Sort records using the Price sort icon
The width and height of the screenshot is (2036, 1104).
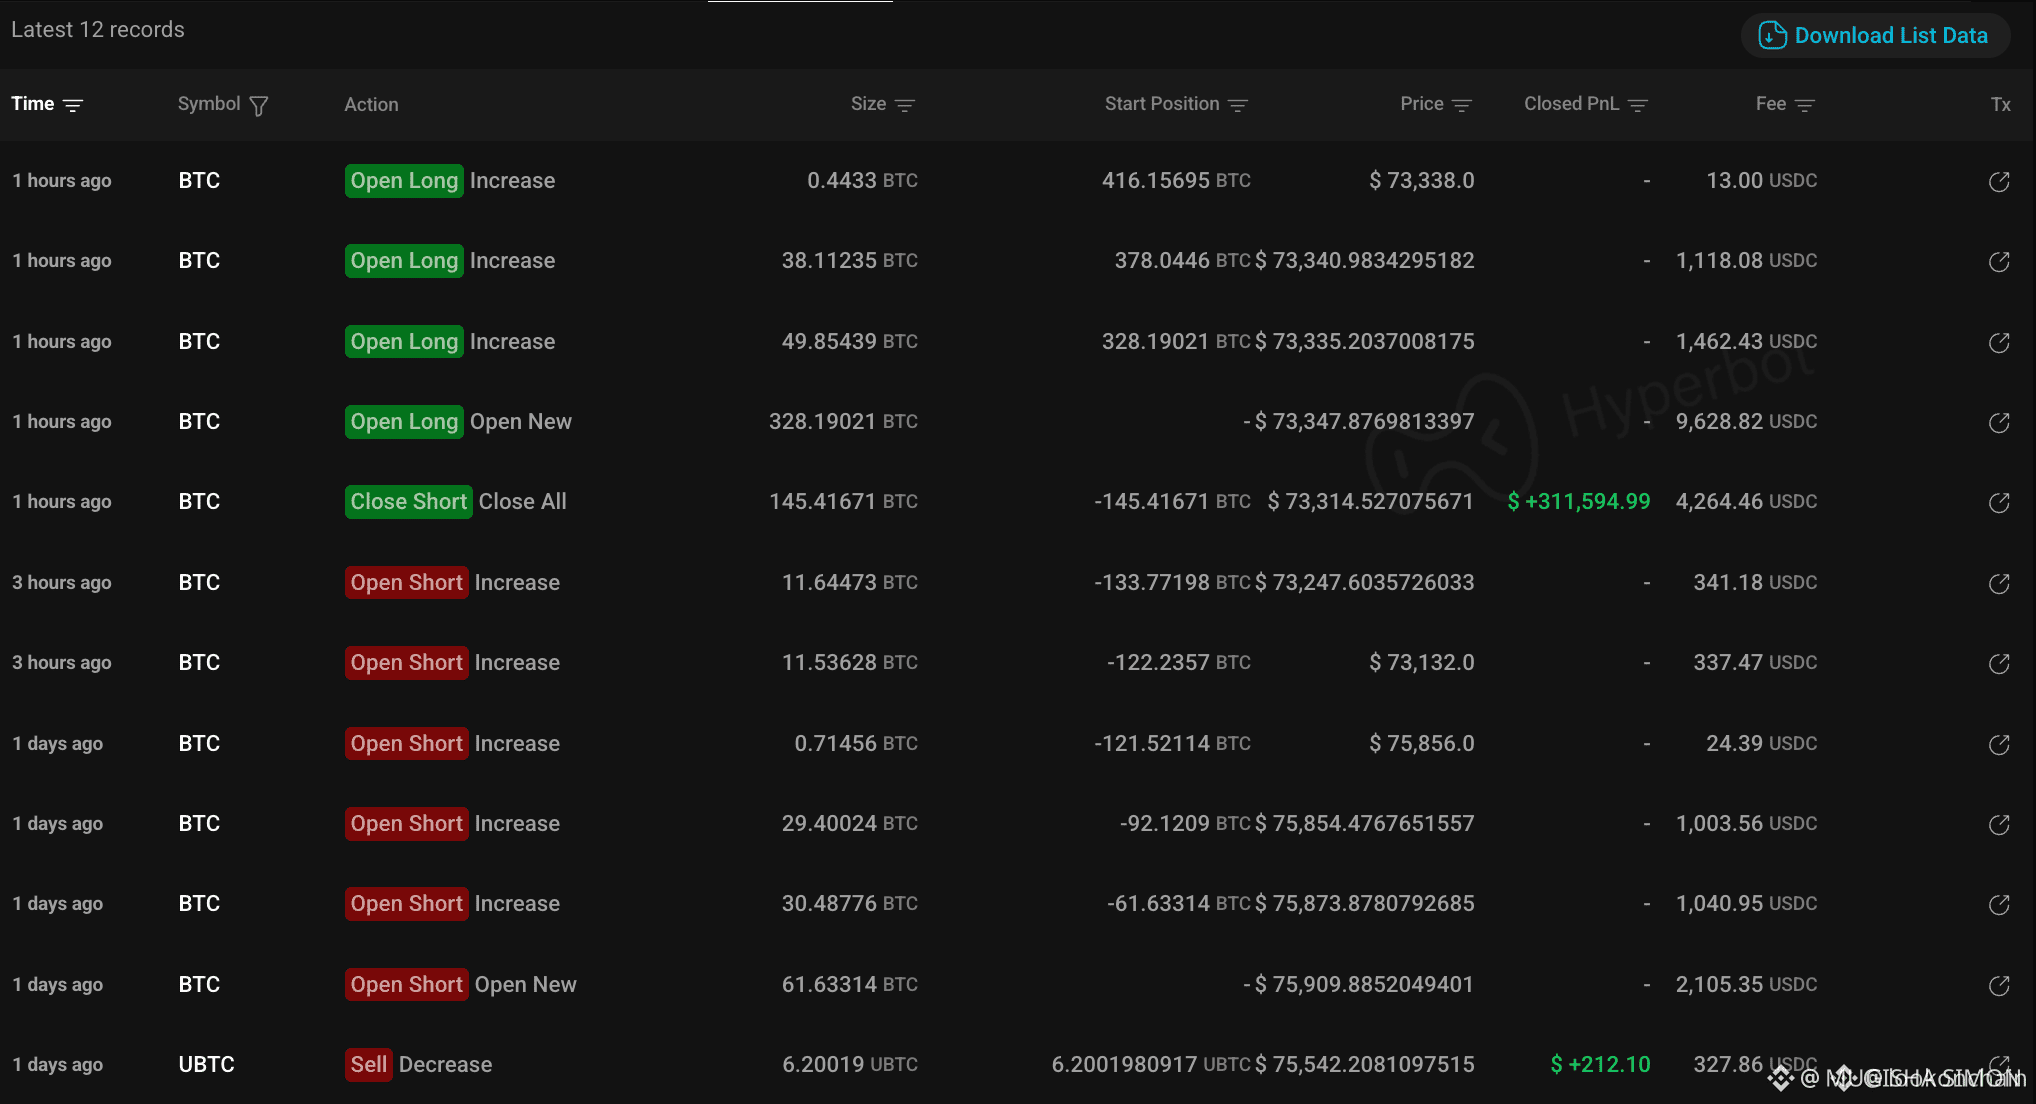[x=1462, y=105]
